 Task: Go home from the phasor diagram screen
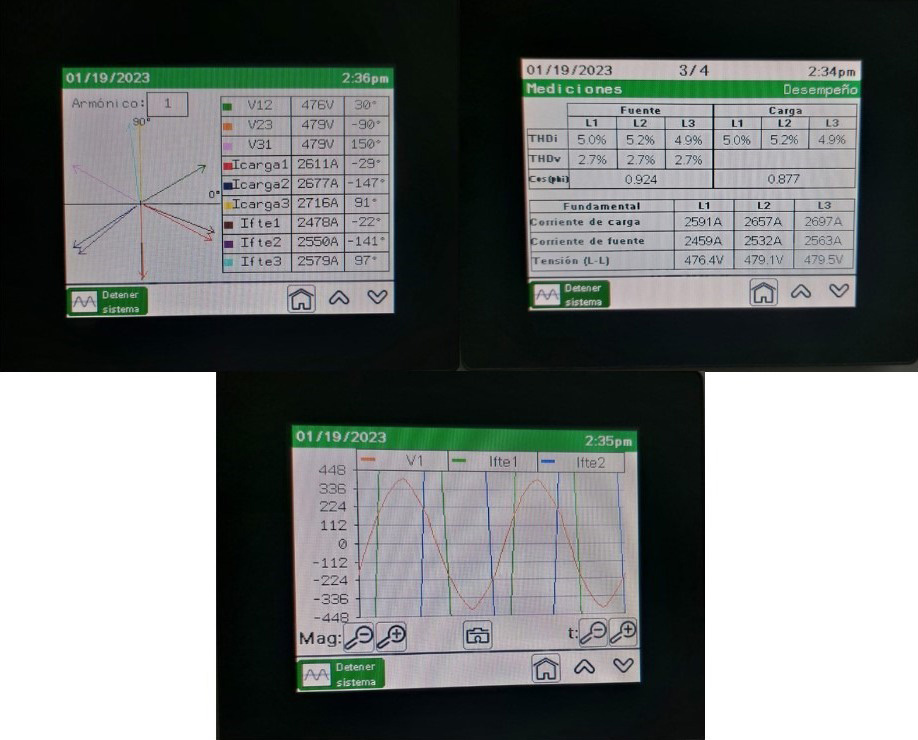[x=301, y=299]
